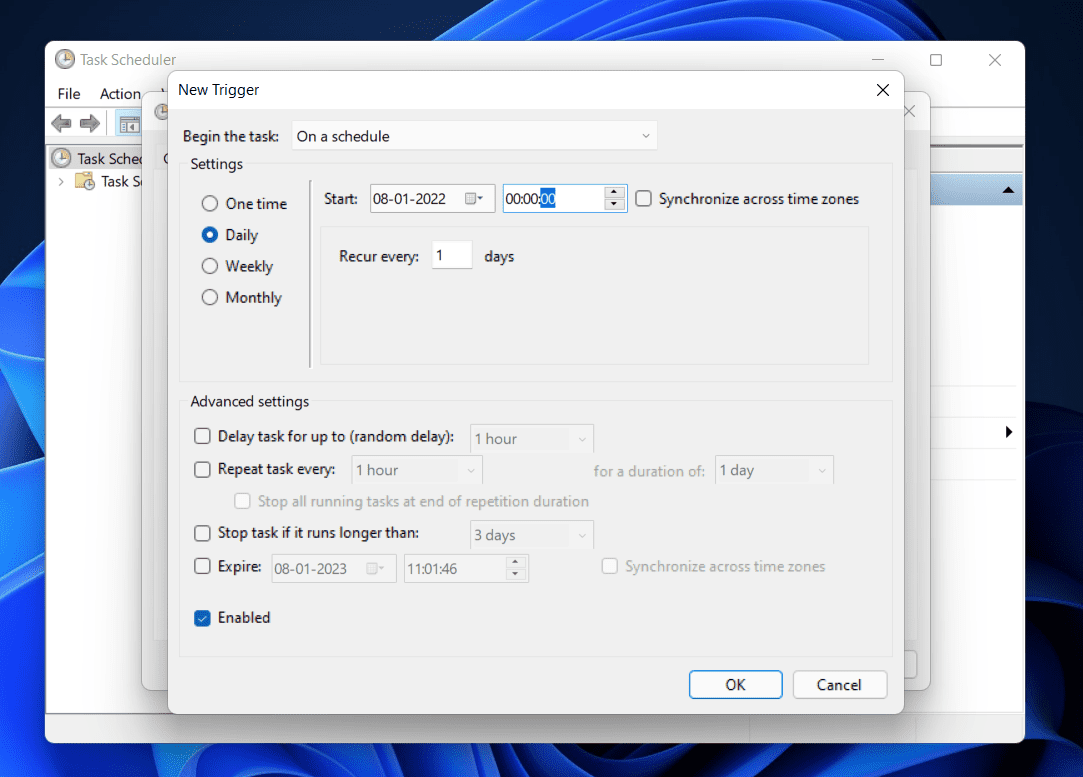Select the Monthly schedule option

pos(209,297)
